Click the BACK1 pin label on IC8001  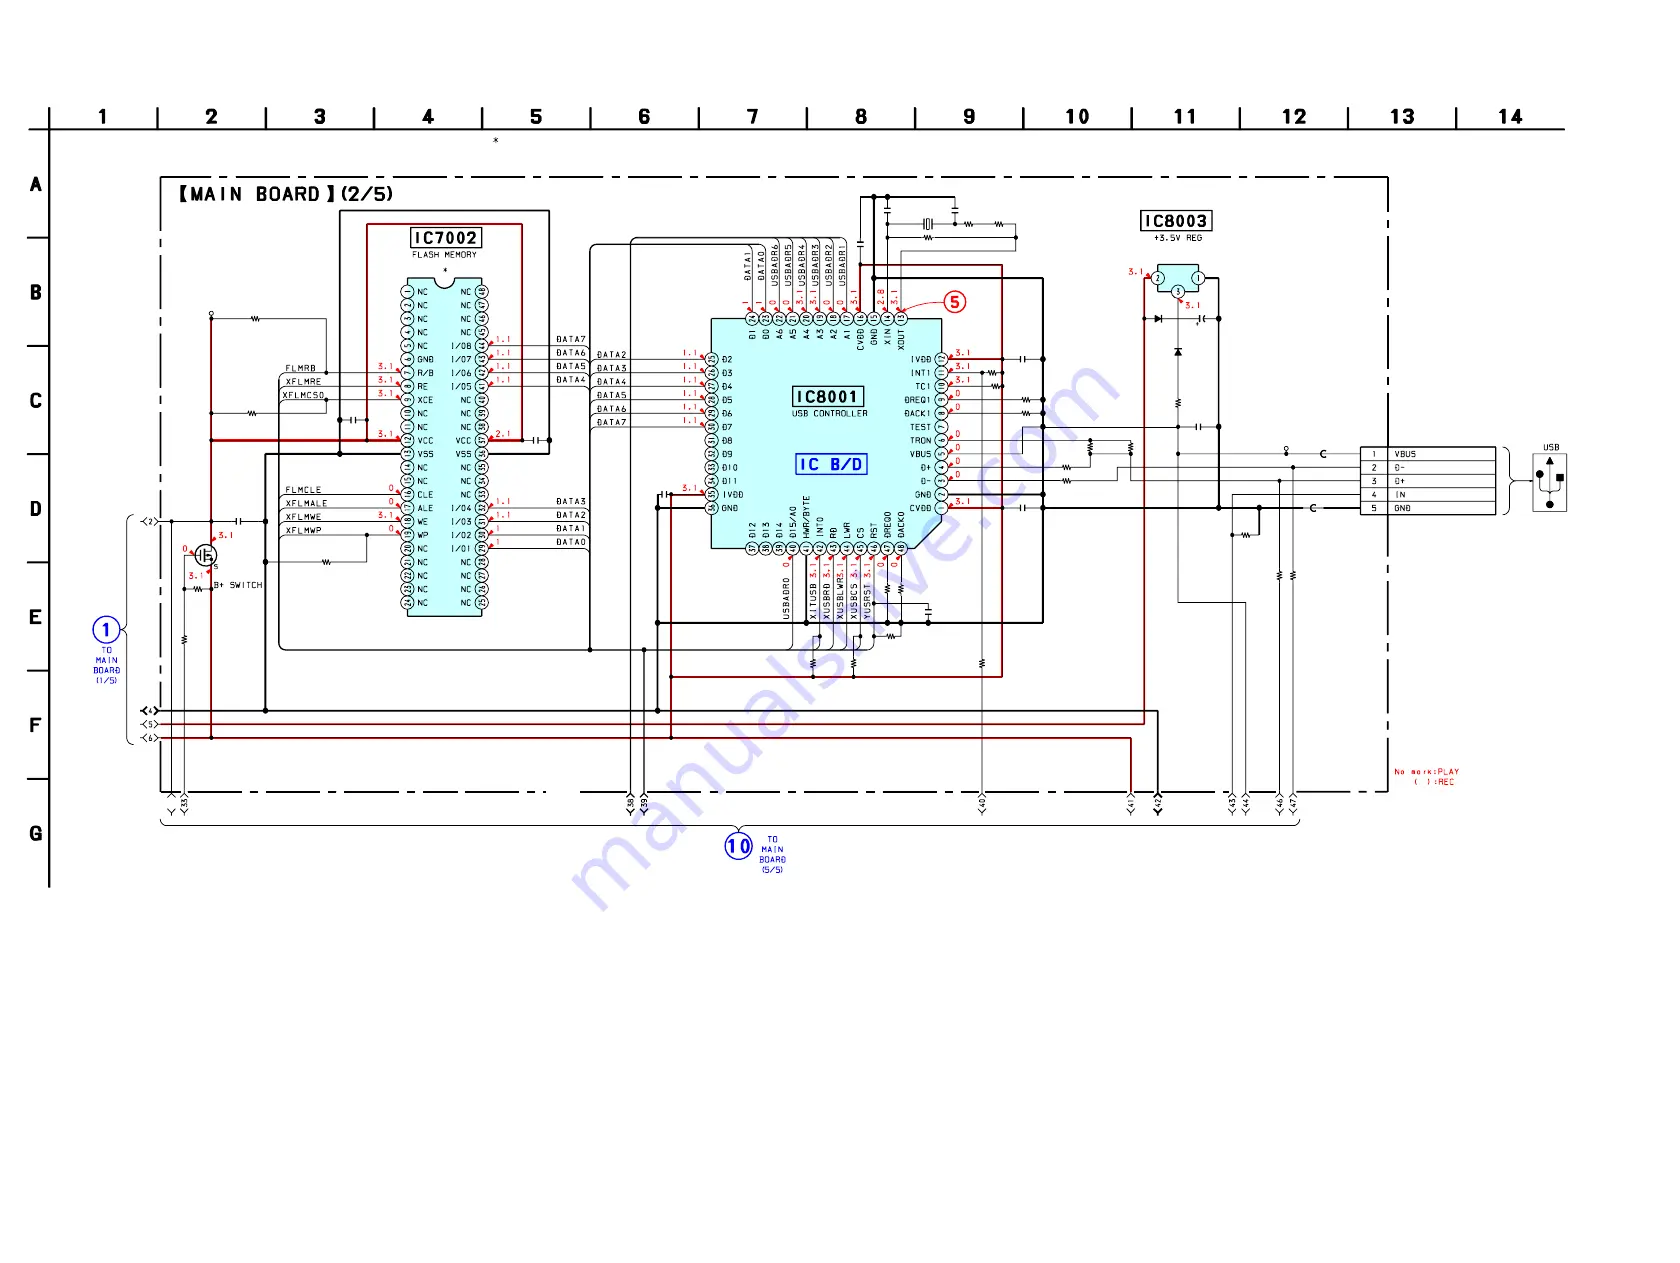pos(917,413)
